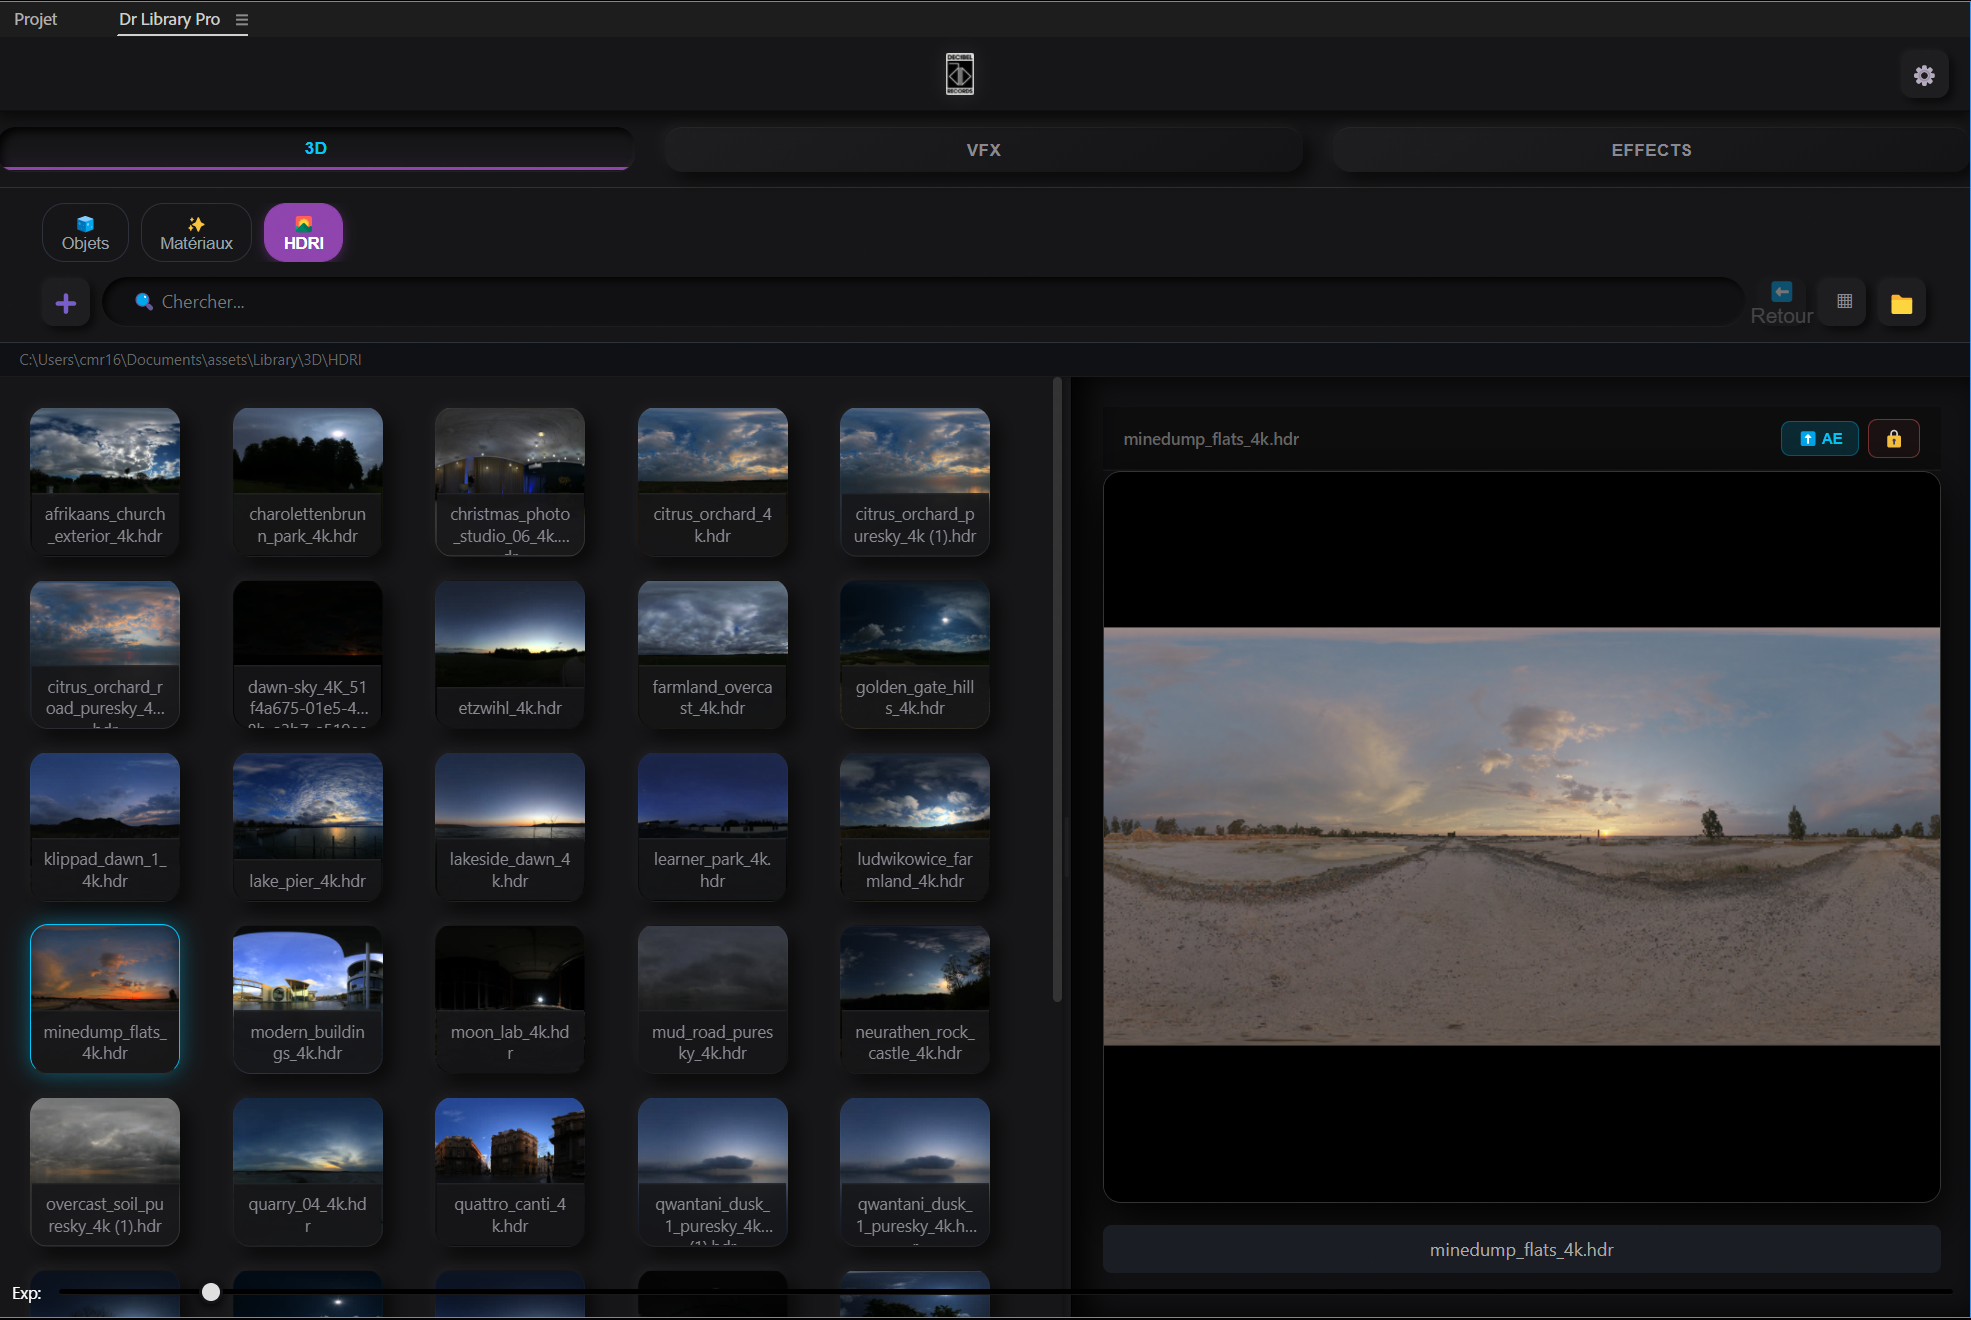Switch to the VFX tab

(x=983, y=150)
